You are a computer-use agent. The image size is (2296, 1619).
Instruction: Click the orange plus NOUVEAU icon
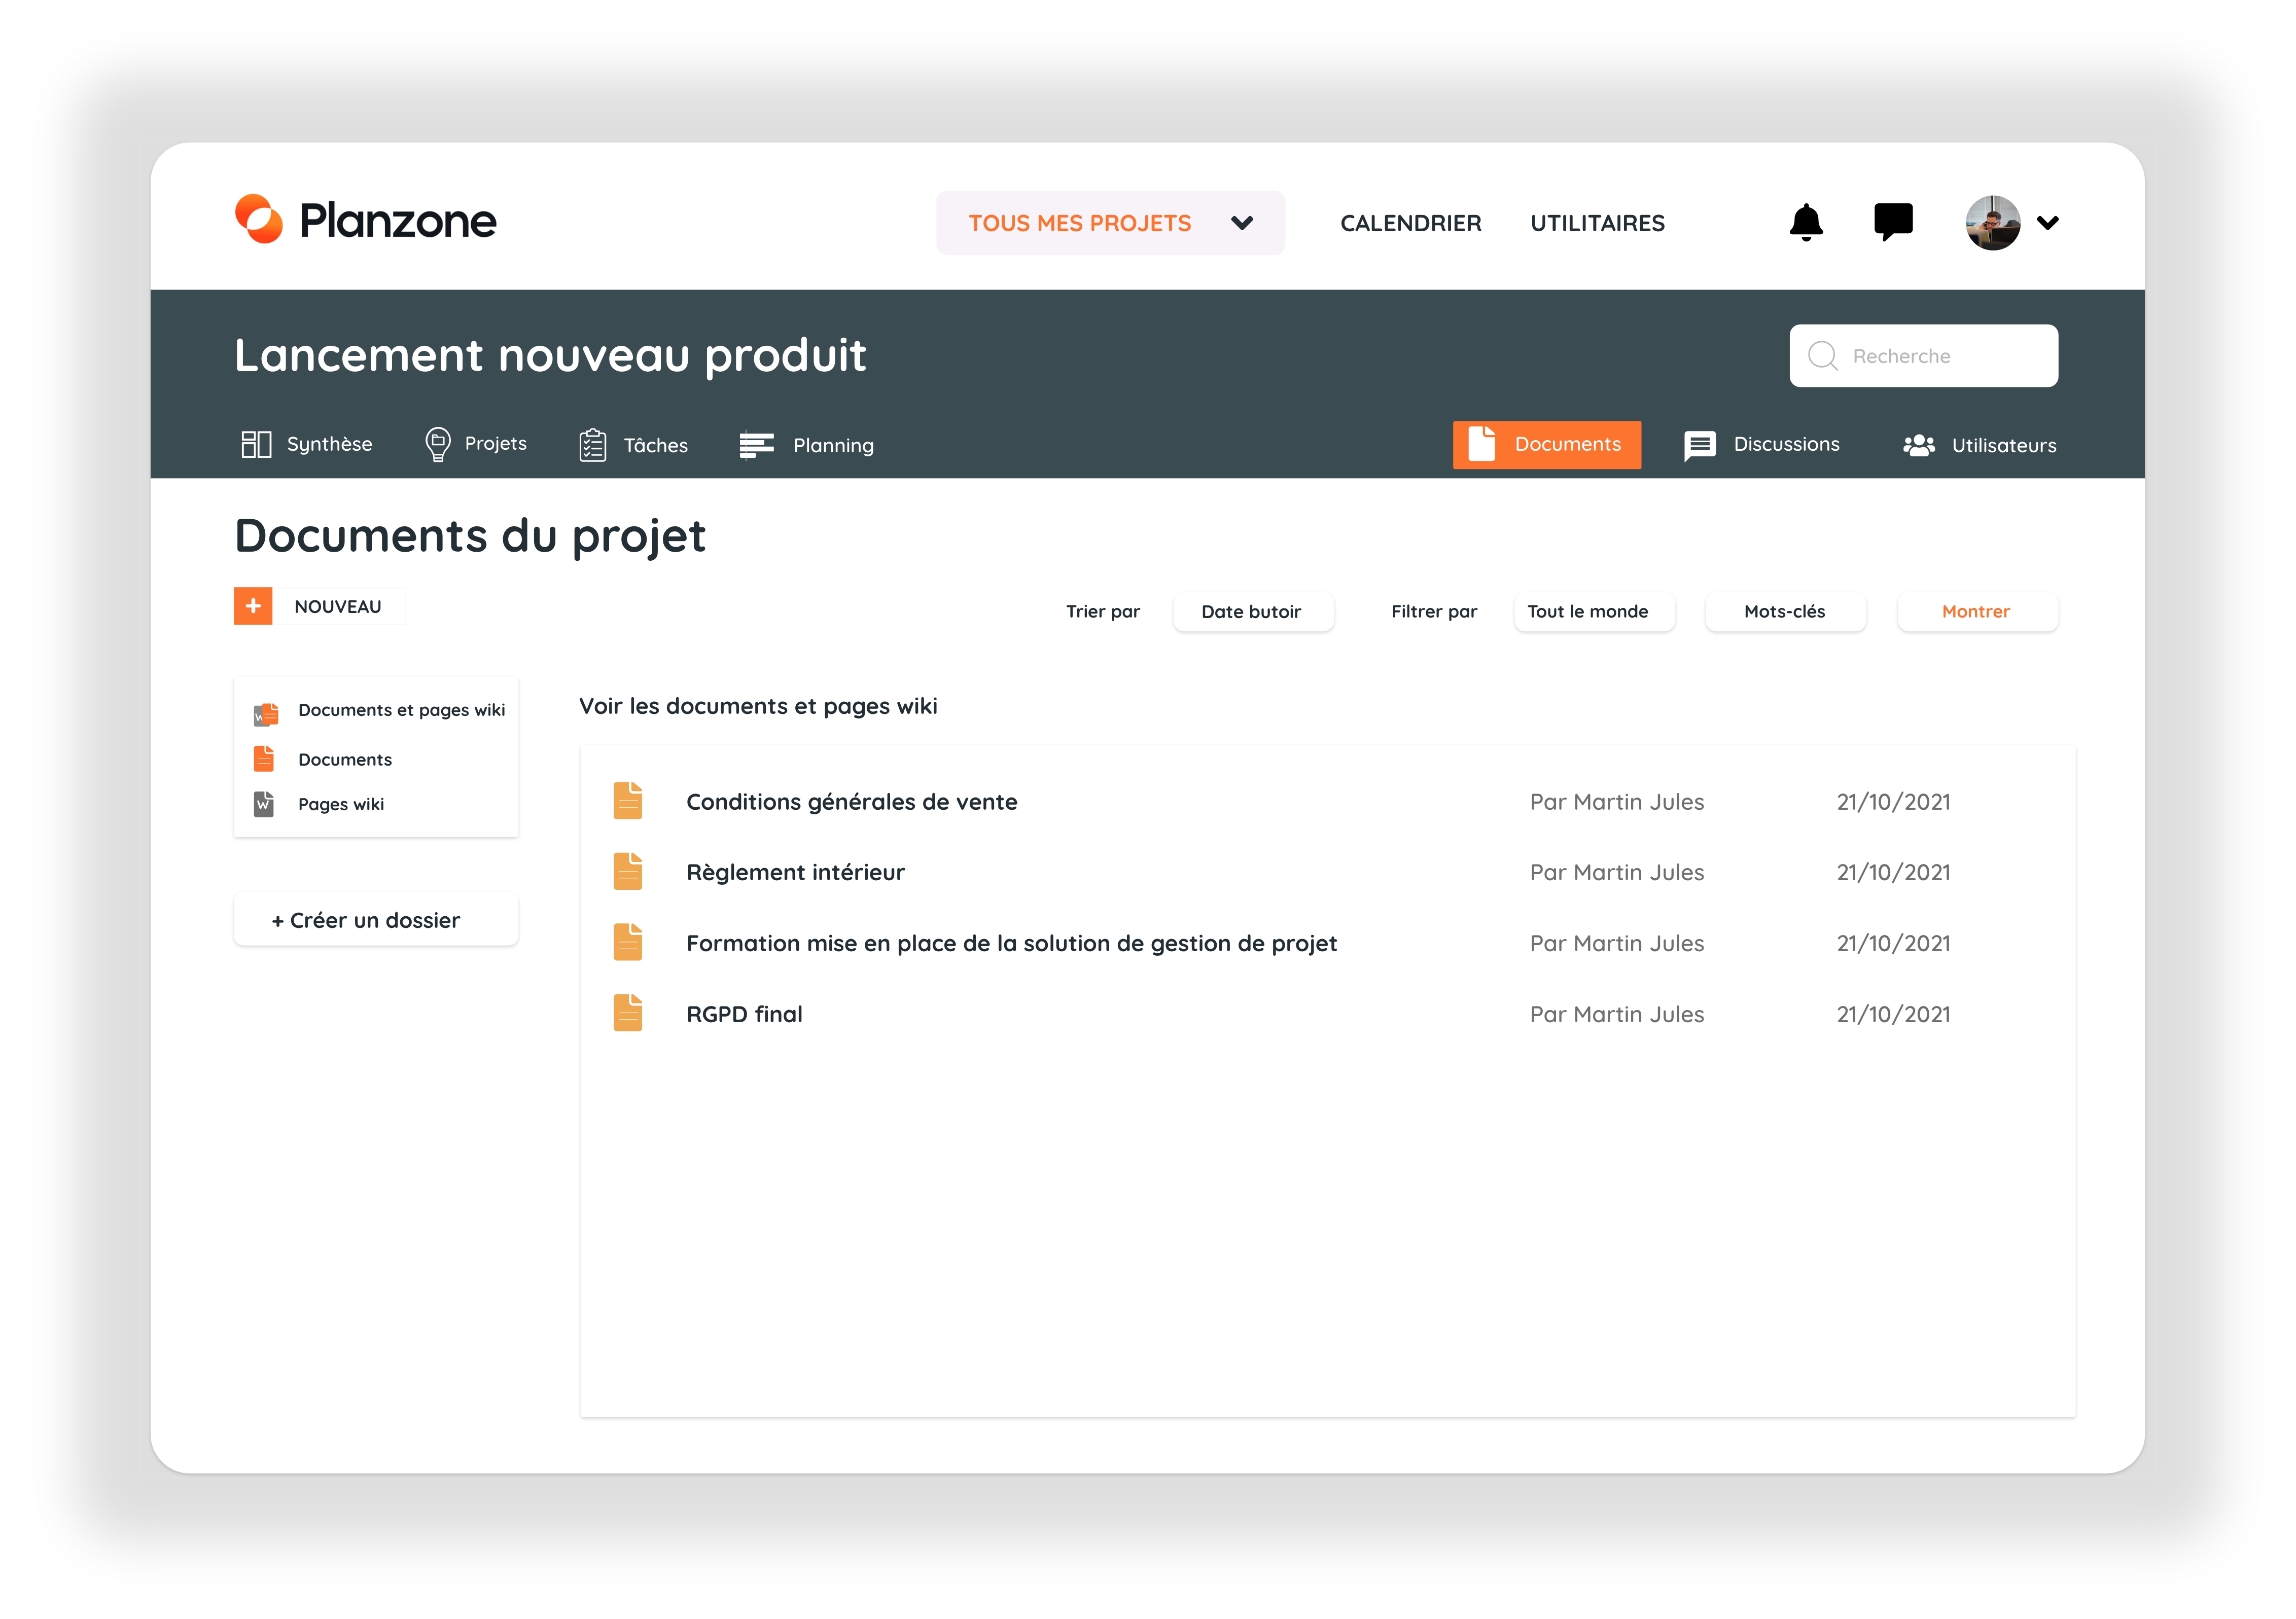[x=253, y=606]
